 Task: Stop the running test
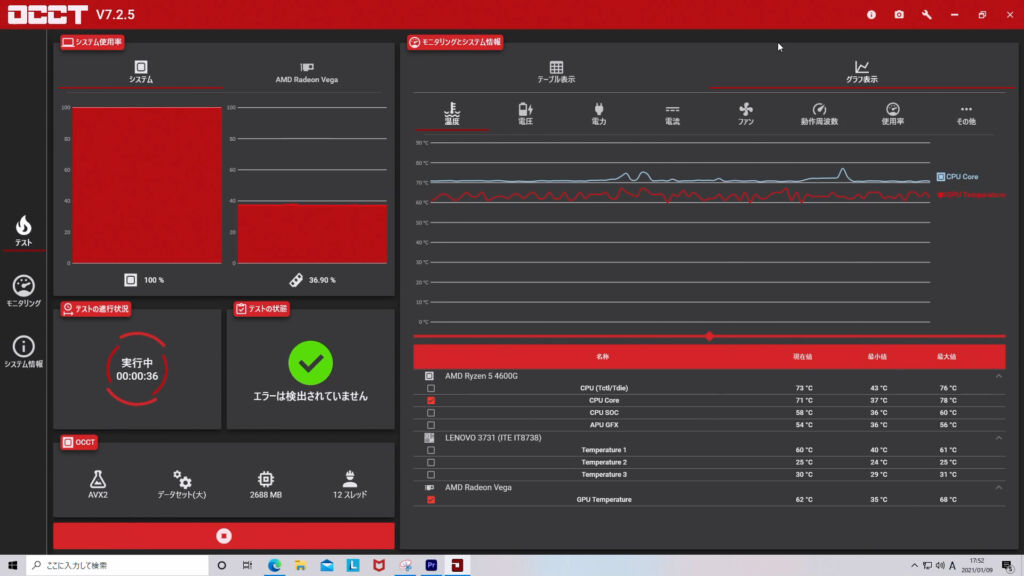point(224,536)
